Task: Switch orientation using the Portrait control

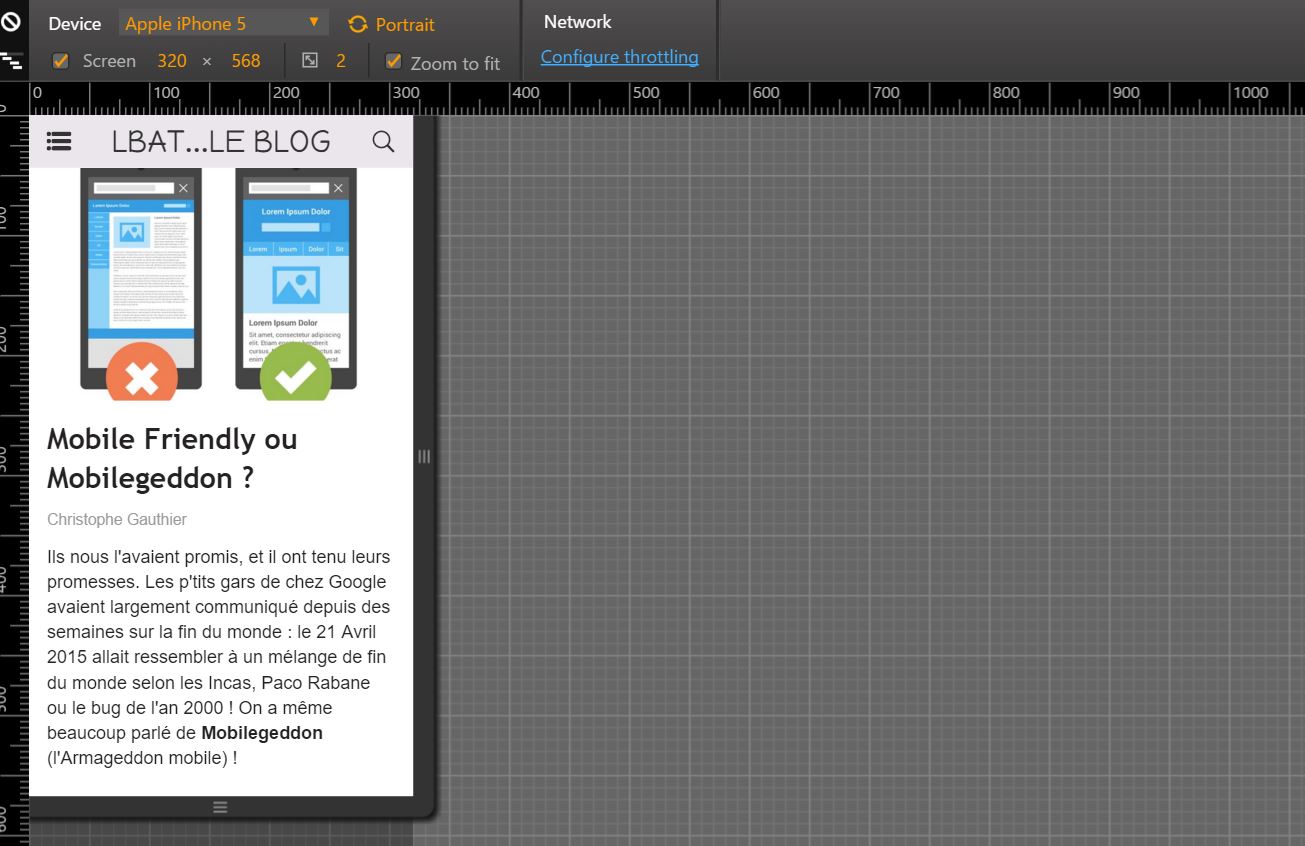Action: pos(404,25)
